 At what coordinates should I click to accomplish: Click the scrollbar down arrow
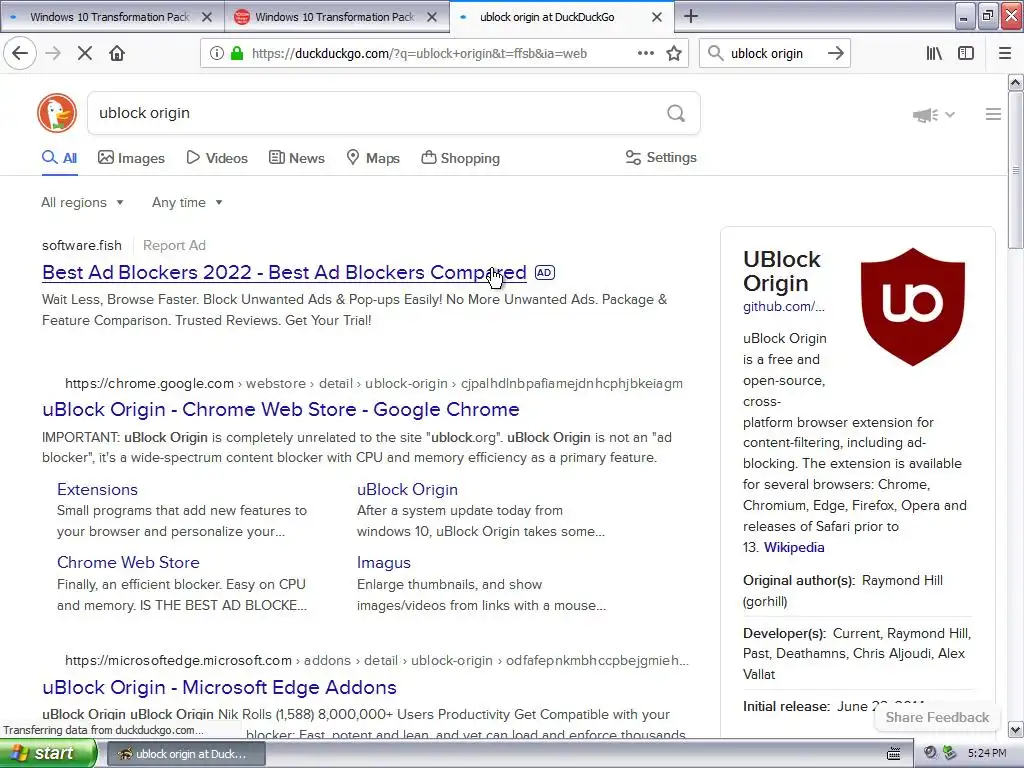[1015, 729]
